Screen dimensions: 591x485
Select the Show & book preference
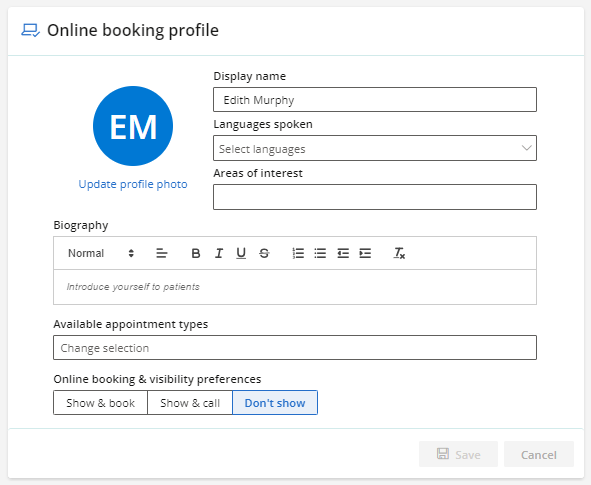tap(100, 403)
